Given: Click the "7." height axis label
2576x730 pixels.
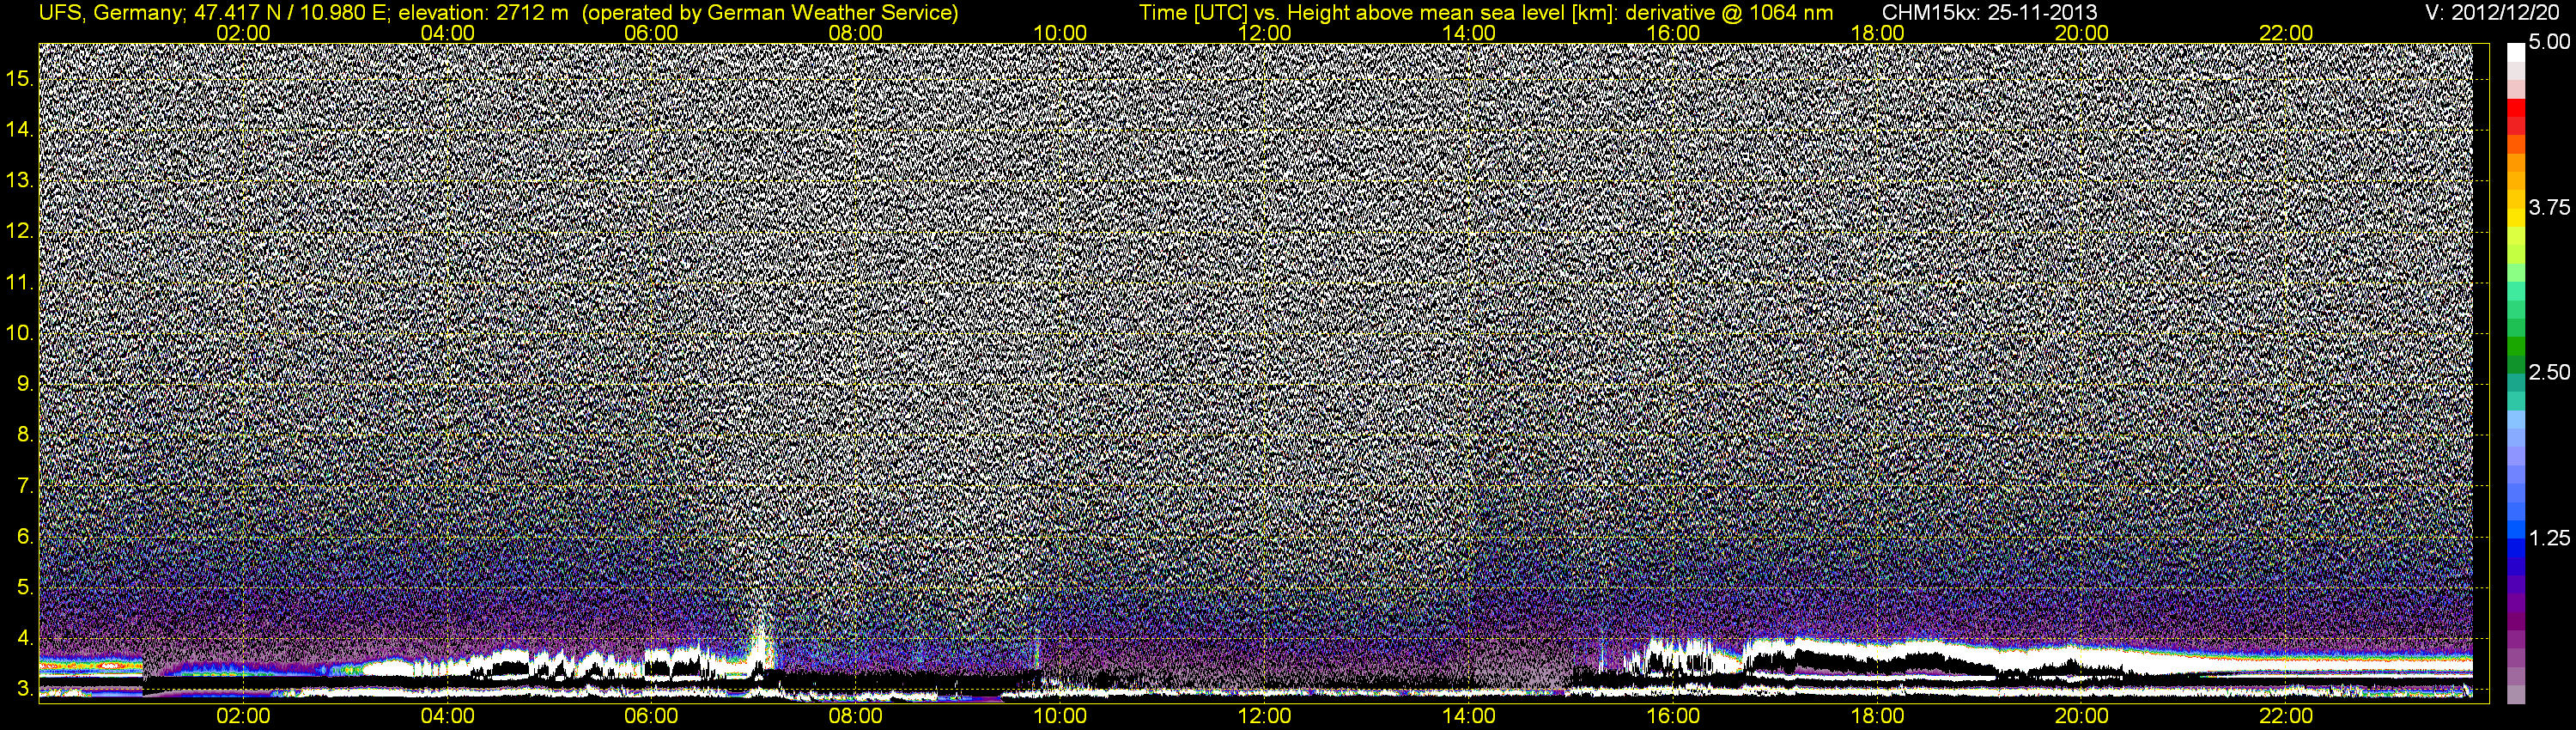Looking at the screenshot, I should click(x=25, y=486).
